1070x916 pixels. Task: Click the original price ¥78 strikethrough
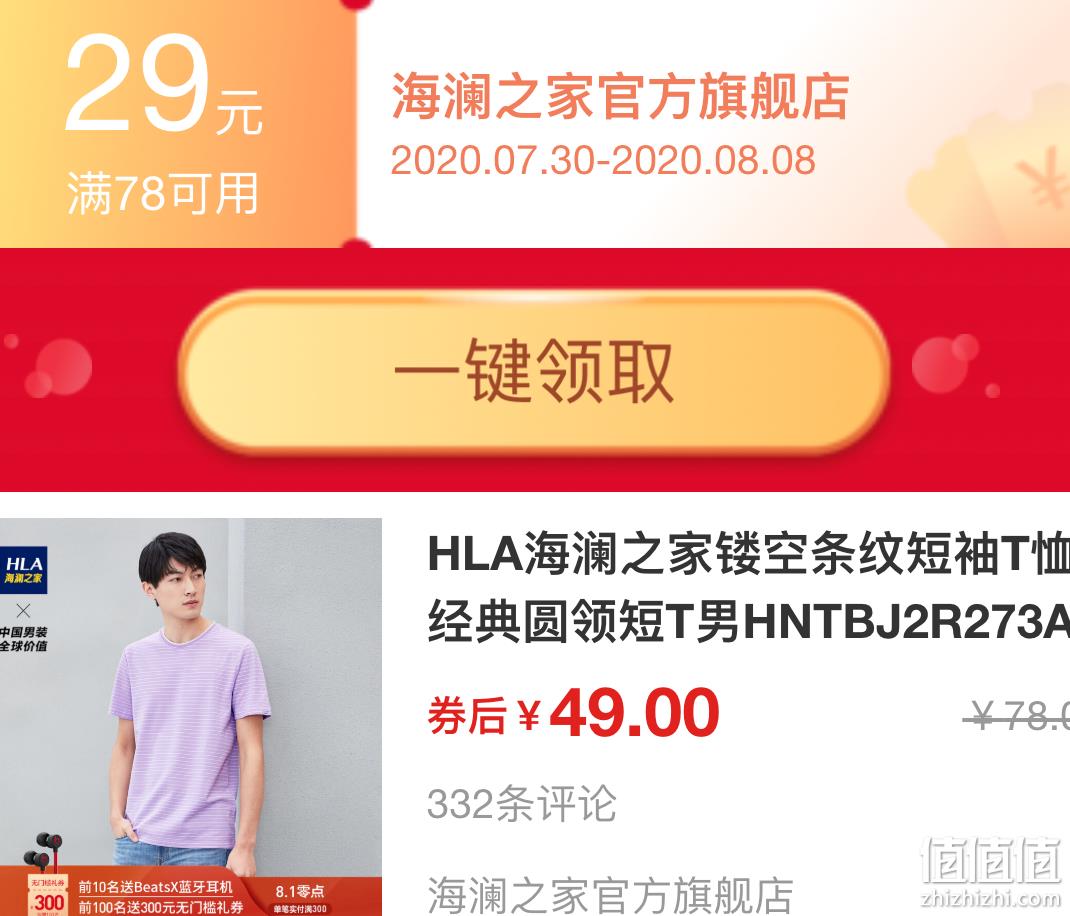coord(1017,715)
